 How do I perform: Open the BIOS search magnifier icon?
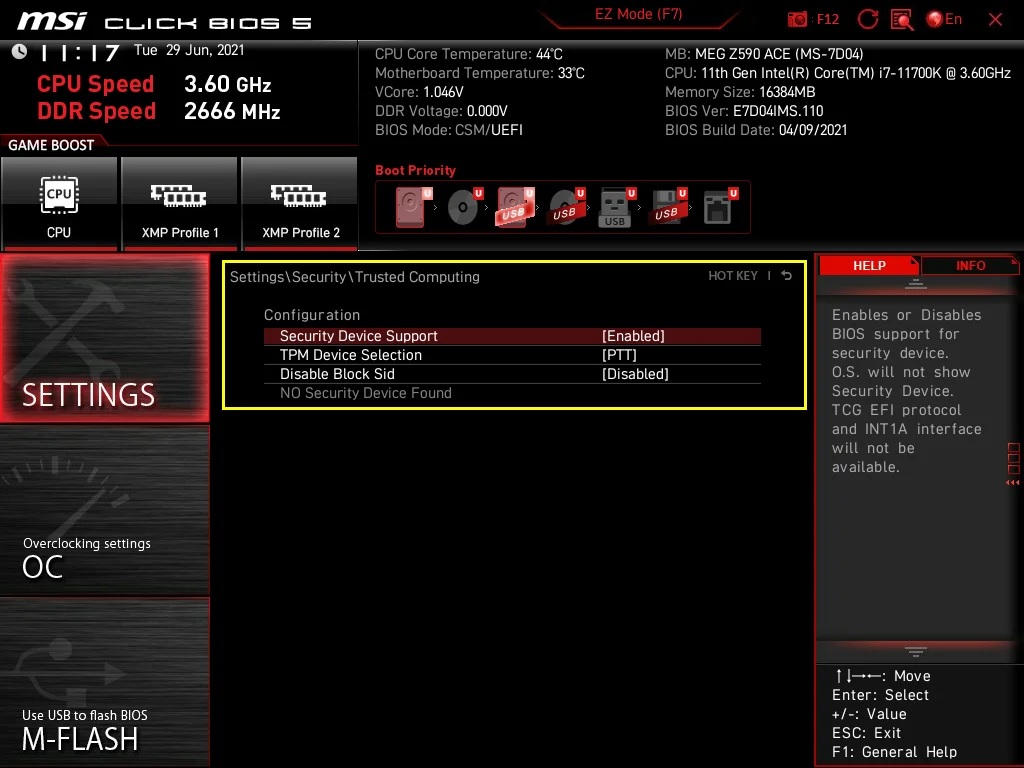pos(902,19)
